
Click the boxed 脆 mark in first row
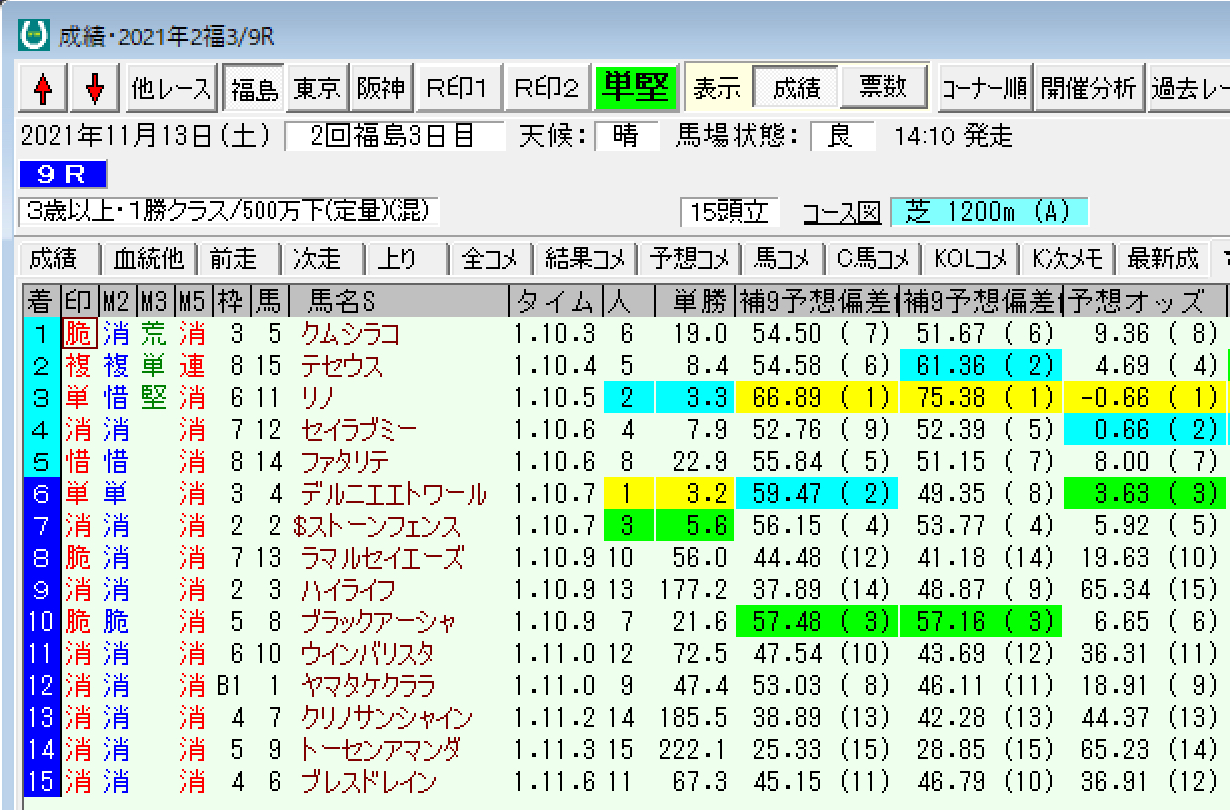78,334
